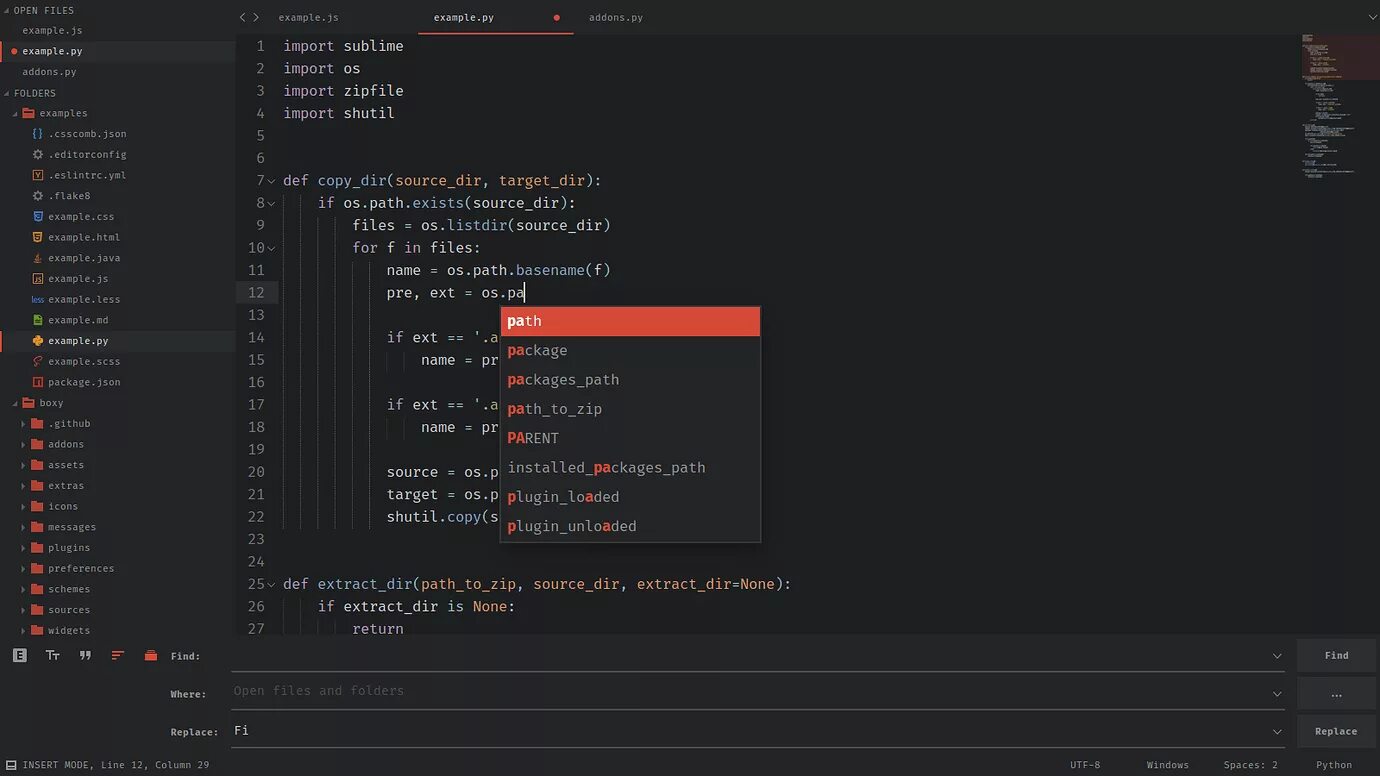
Task: Change encoding via UTF-8 status item
Action: (1085, 765)
